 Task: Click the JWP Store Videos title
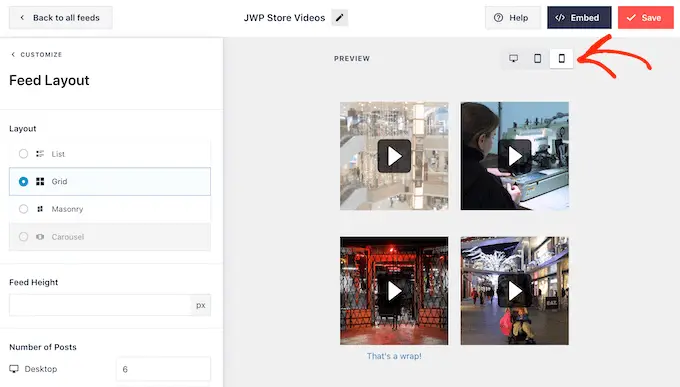point(284,18)
